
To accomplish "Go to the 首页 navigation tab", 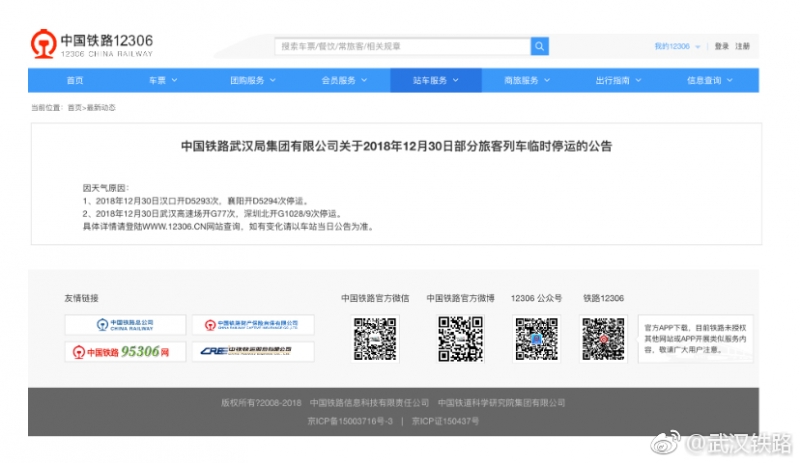I will click(x=75, y=80).
